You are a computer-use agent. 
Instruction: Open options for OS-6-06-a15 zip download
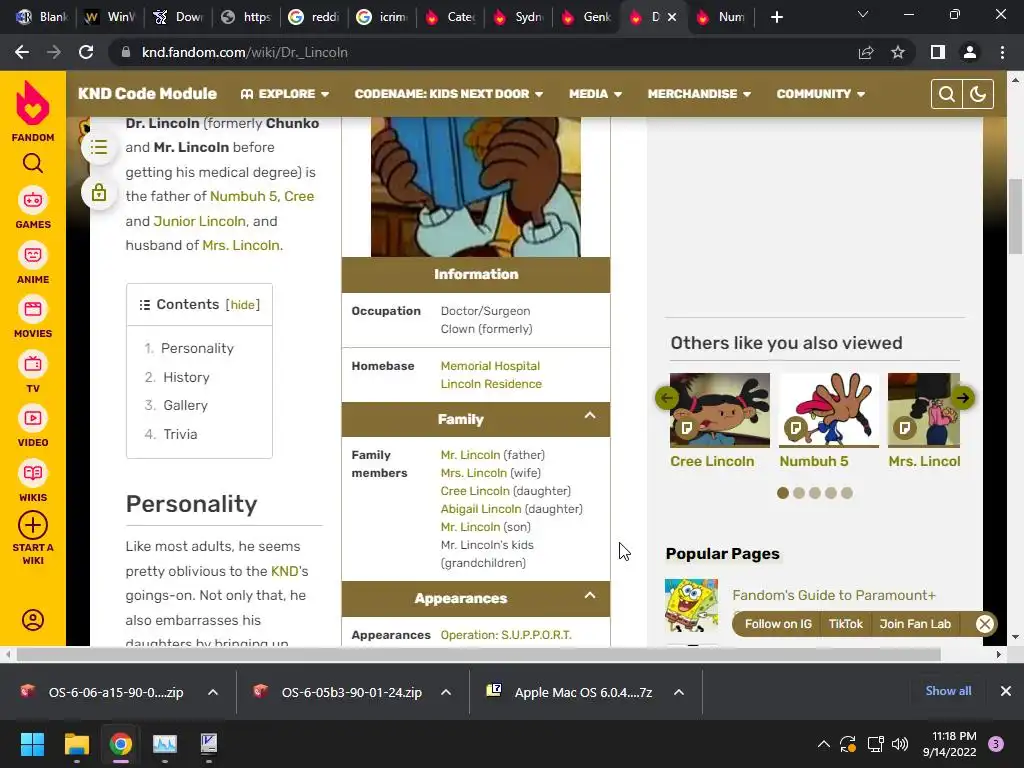[x=213, y=692]
